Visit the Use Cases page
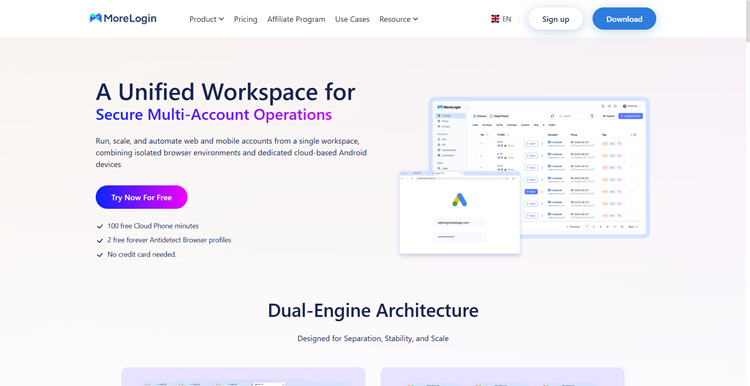The image size is (750, 386). tap(352, 19)
